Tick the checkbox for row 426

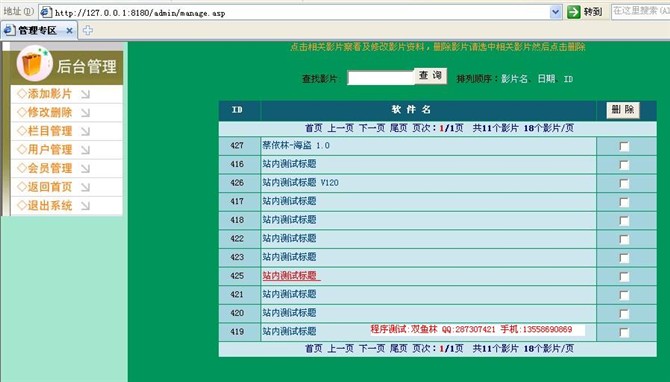coord(624,184)
